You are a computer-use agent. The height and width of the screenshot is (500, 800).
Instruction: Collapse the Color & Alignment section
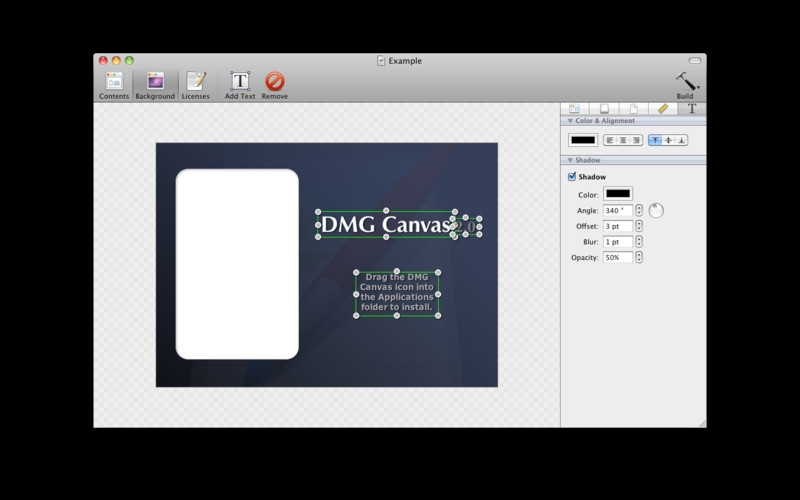coord(570,121)
